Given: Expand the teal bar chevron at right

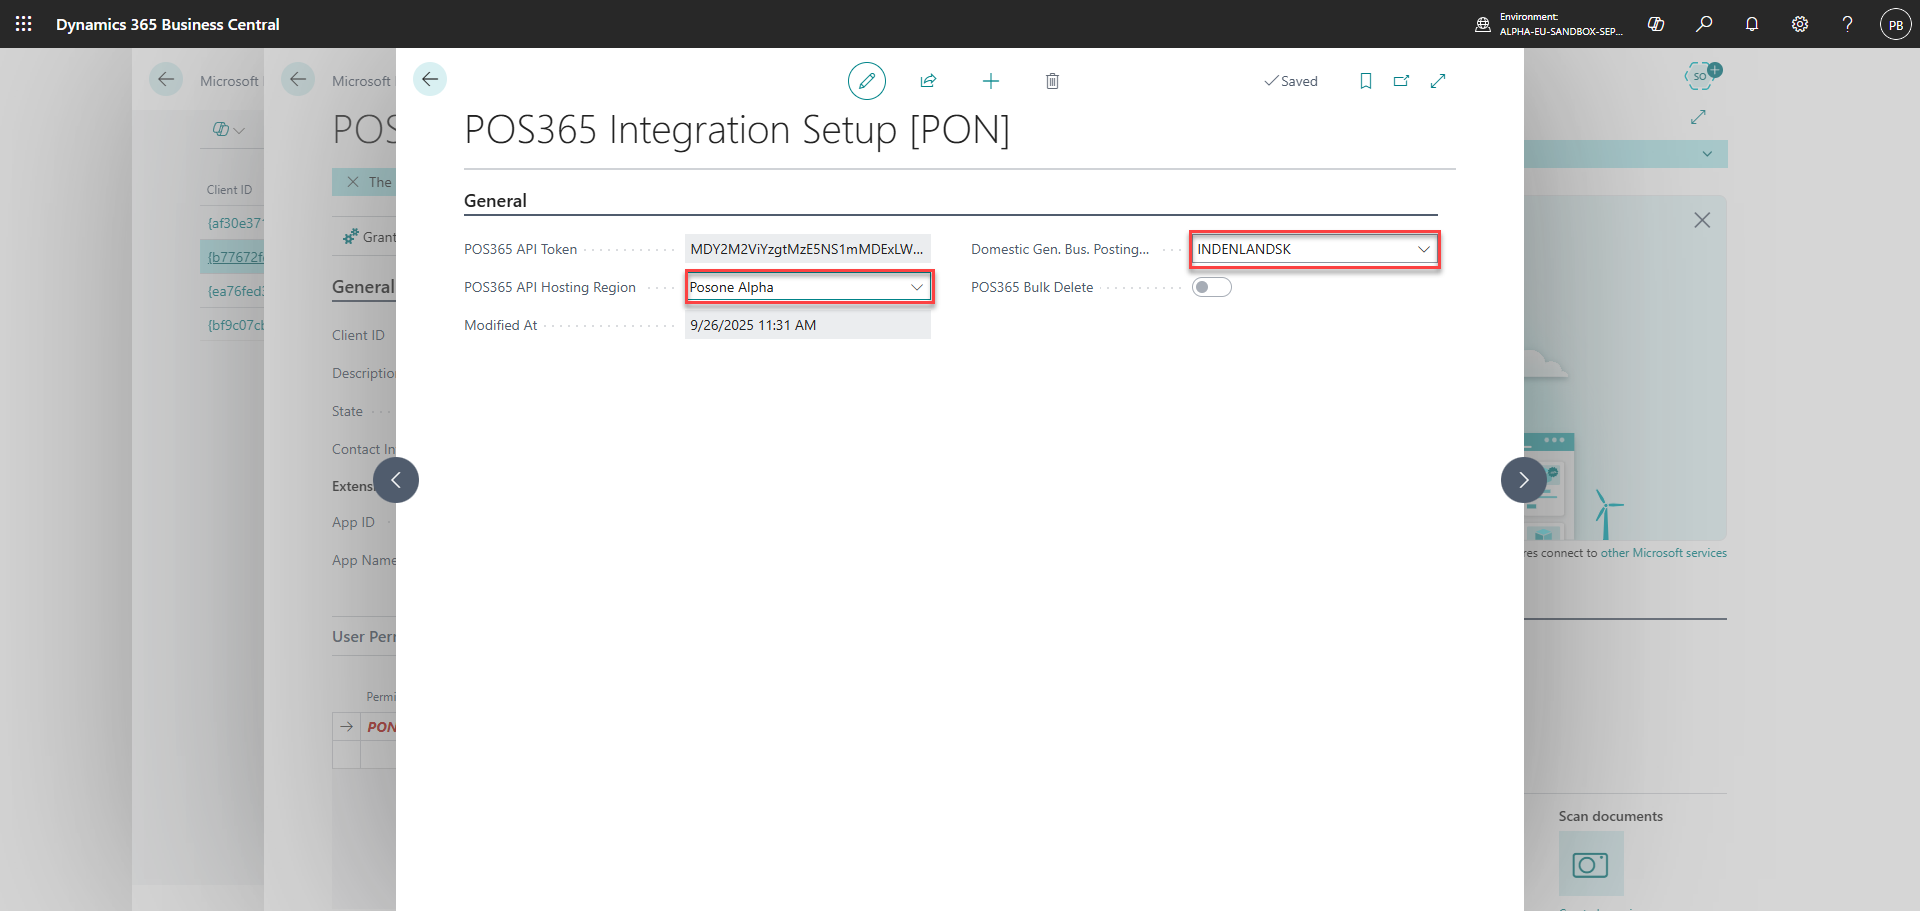Looking at the screenshot, I should 1707,154.
